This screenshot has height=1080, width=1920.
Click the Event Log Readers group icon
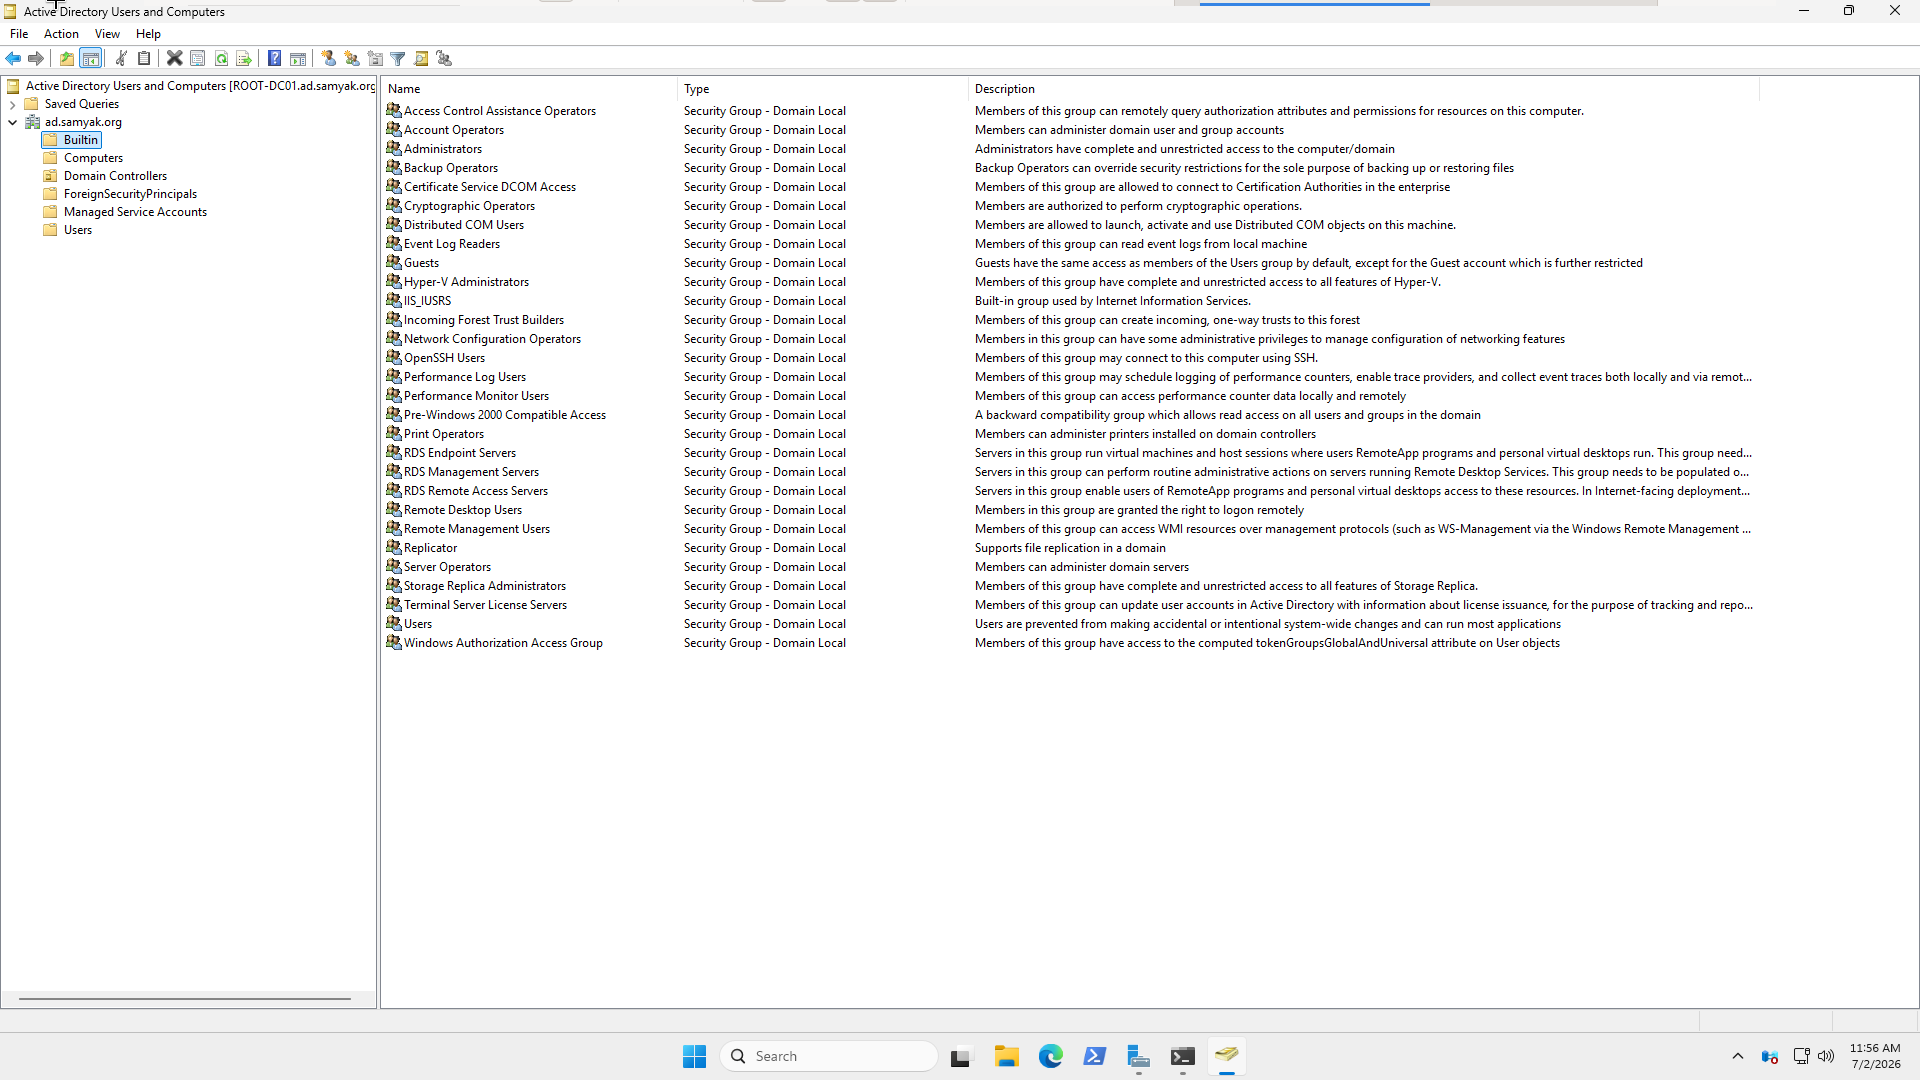394,243
